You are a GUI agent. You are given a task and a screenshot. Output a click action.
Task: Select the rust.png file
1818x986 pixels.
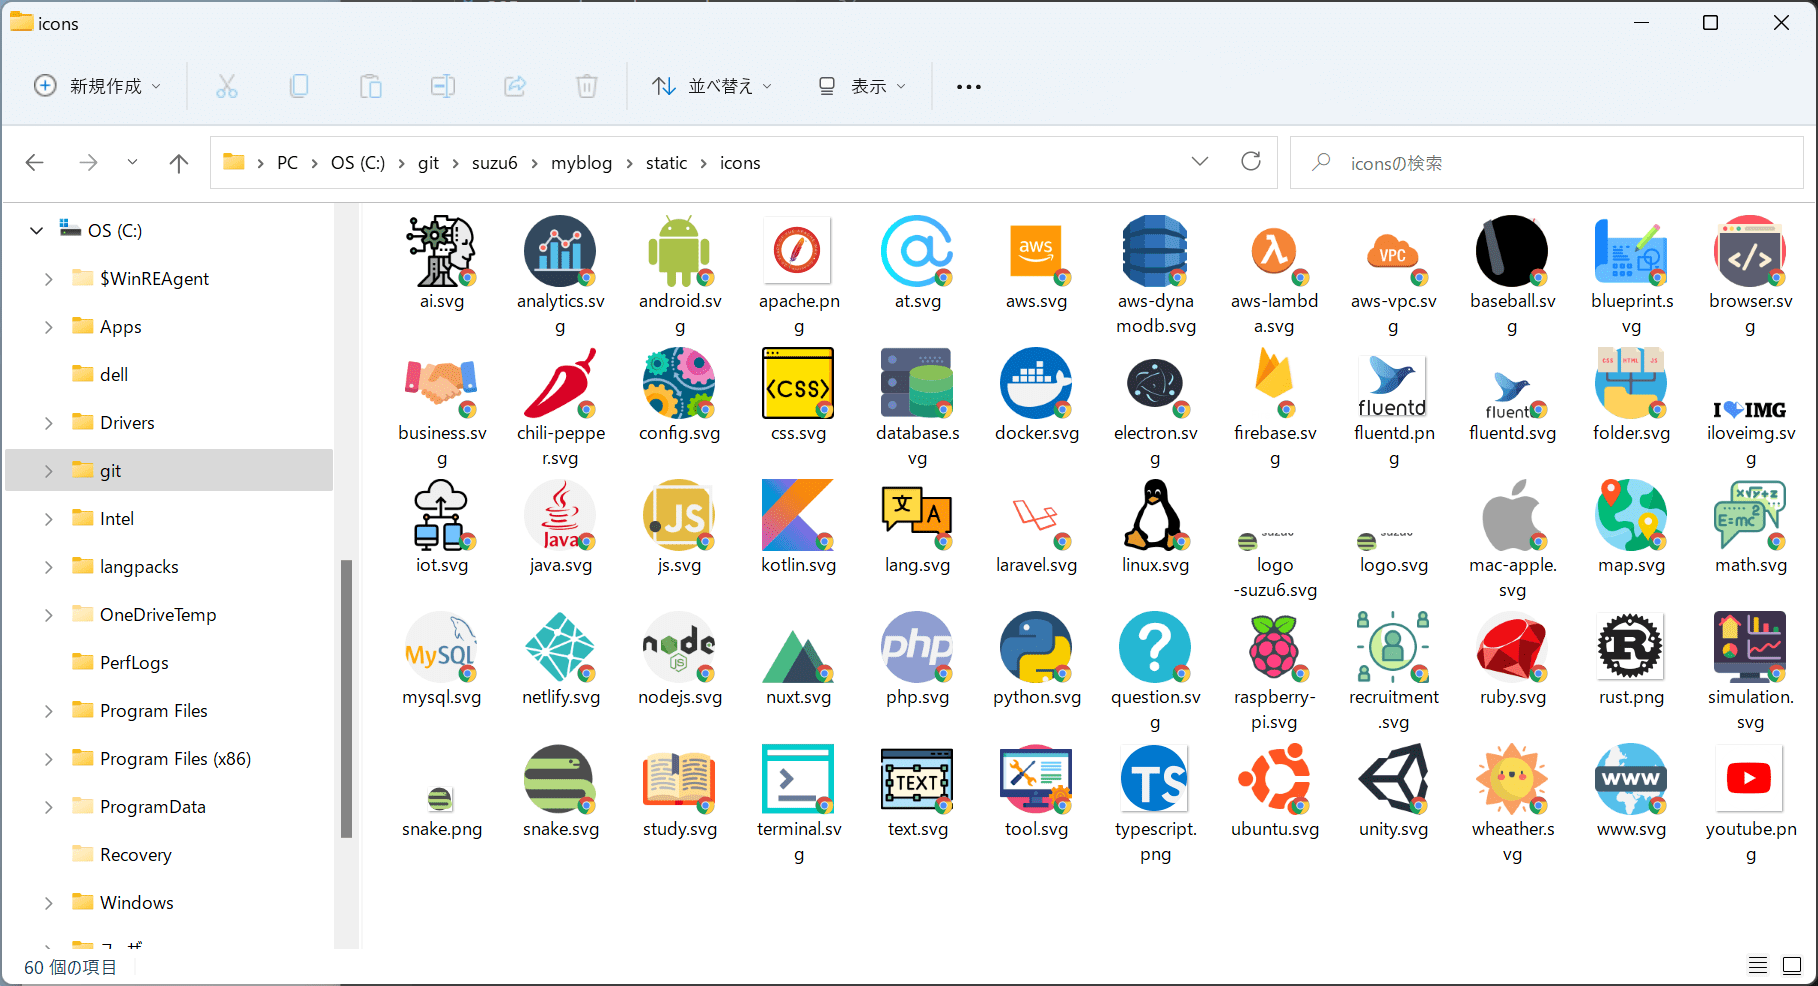coord(1631,660)
